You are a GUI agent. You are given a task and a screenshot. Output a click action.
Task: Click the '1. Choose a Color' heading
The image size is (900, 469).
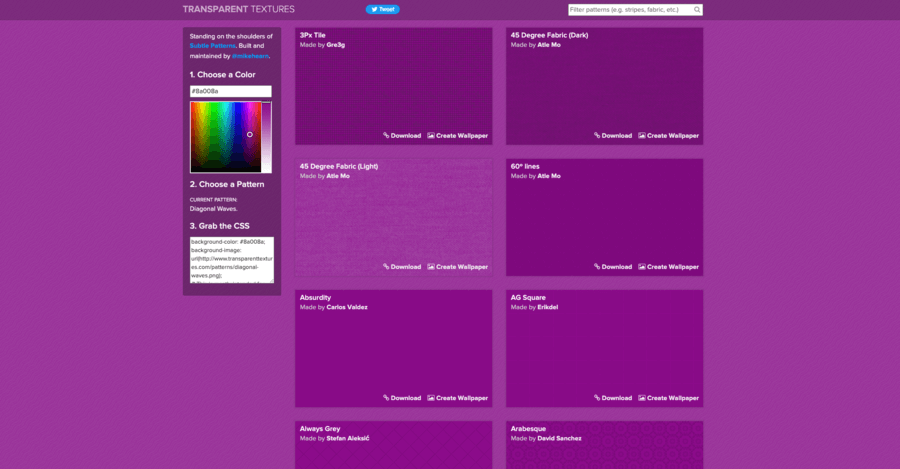pos(223,75)
